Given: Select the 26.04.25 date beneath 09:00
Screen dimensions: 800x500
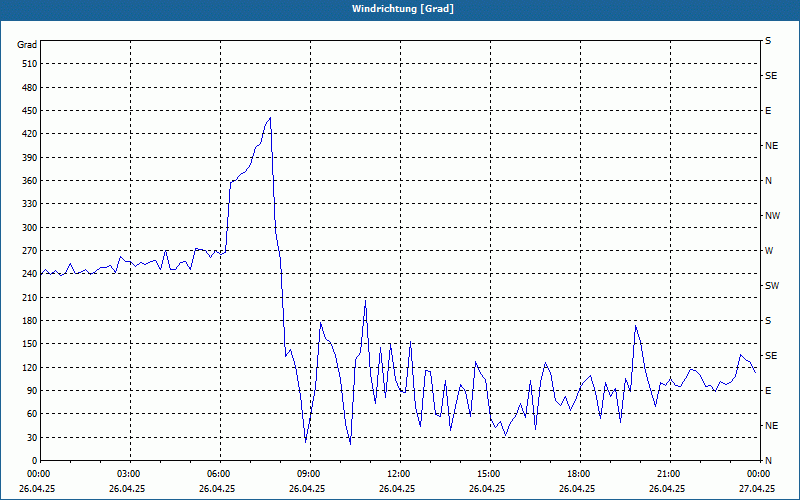Looking at the screenshot, I should click(307, 488).
